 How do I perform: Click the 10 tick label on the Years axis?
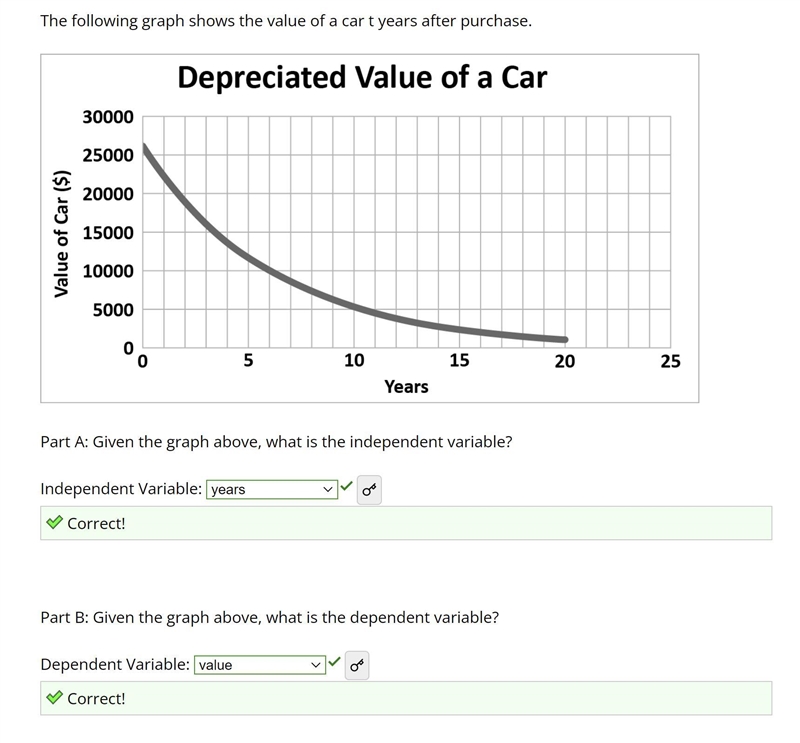click(x=354, y=360)
